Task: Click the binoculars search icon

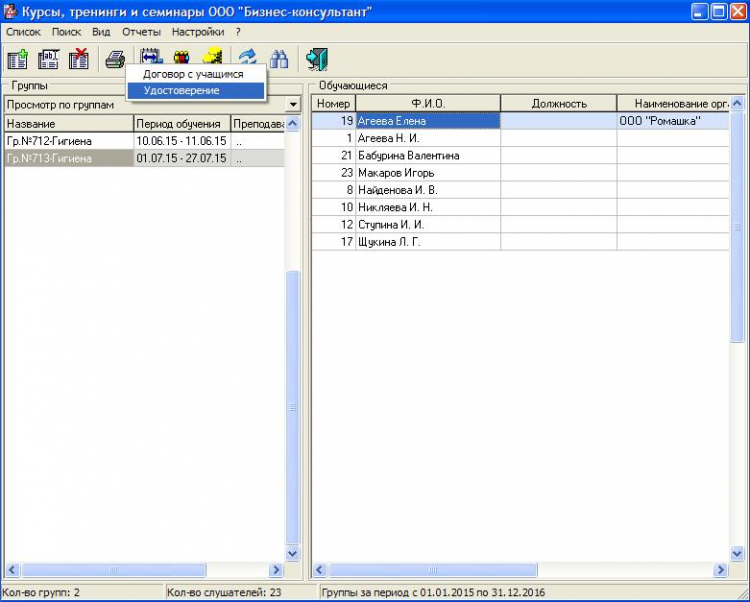Action: [279, 59]
